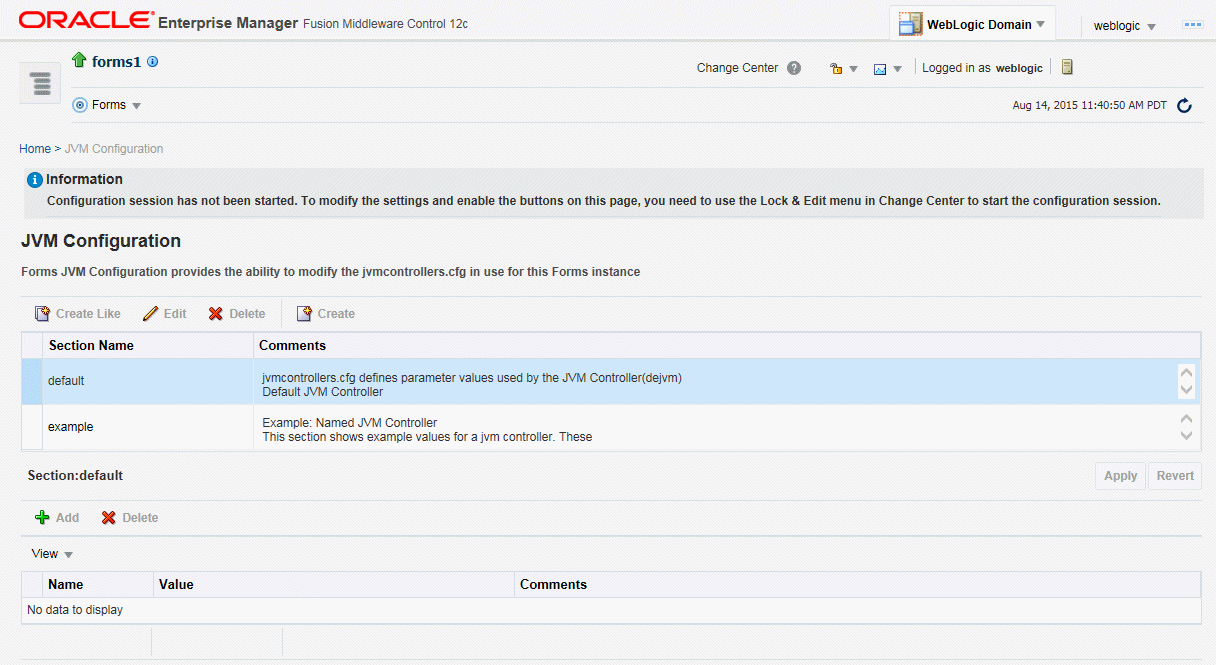Click the Edit pencil button
Viewport: 1216px width, 665px height.
165,314
